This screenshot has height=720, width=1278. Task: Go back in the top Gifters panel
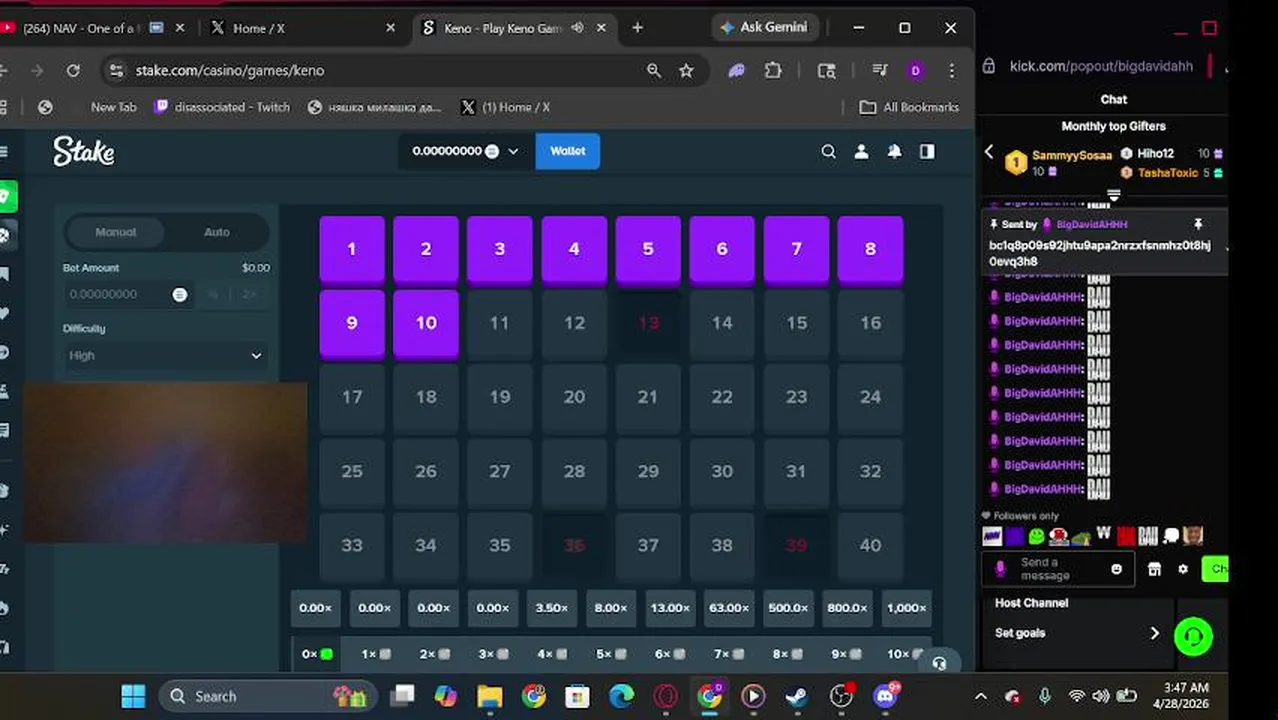click(989, 152)
